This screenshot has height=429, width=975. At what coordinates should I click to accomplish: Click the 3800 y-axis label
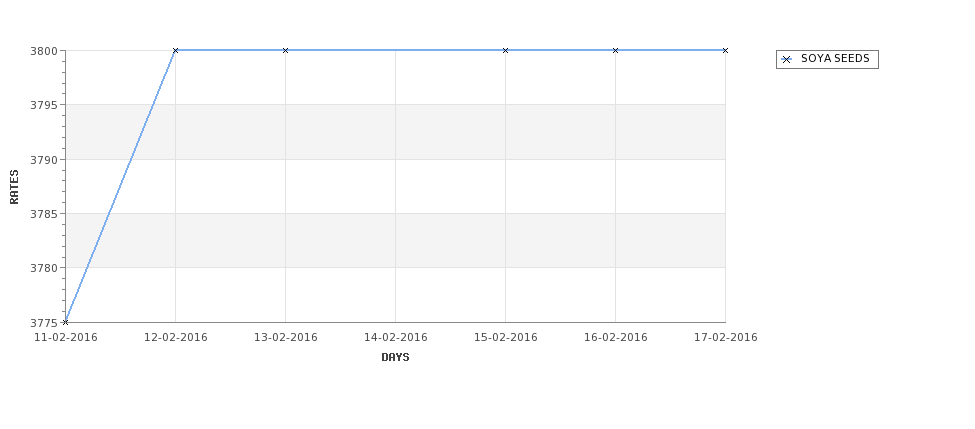click(44, 51)
